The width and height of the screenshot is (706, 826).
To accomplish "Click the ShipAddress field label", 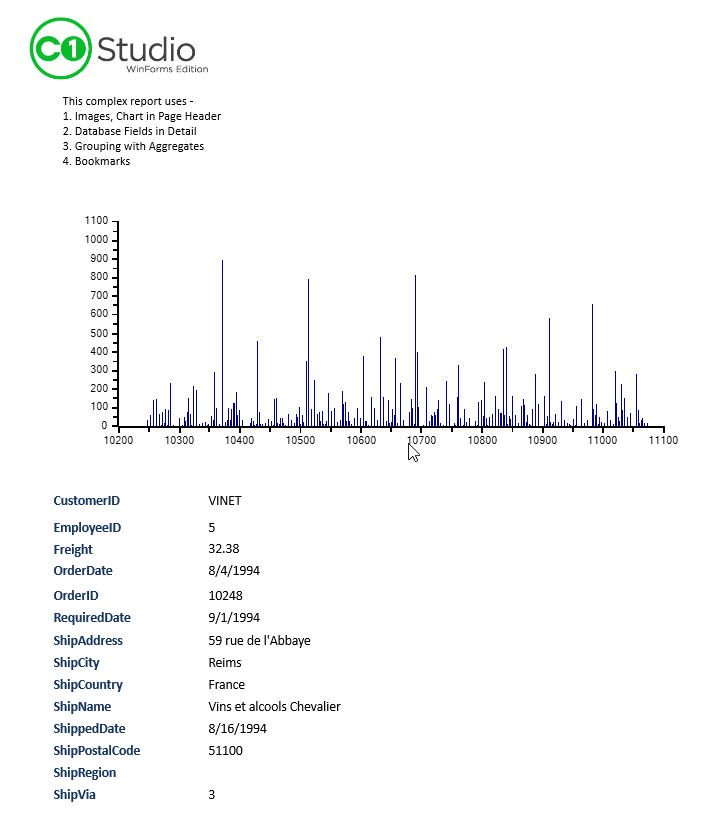I will pyautogui.click(x=88, y=641).
